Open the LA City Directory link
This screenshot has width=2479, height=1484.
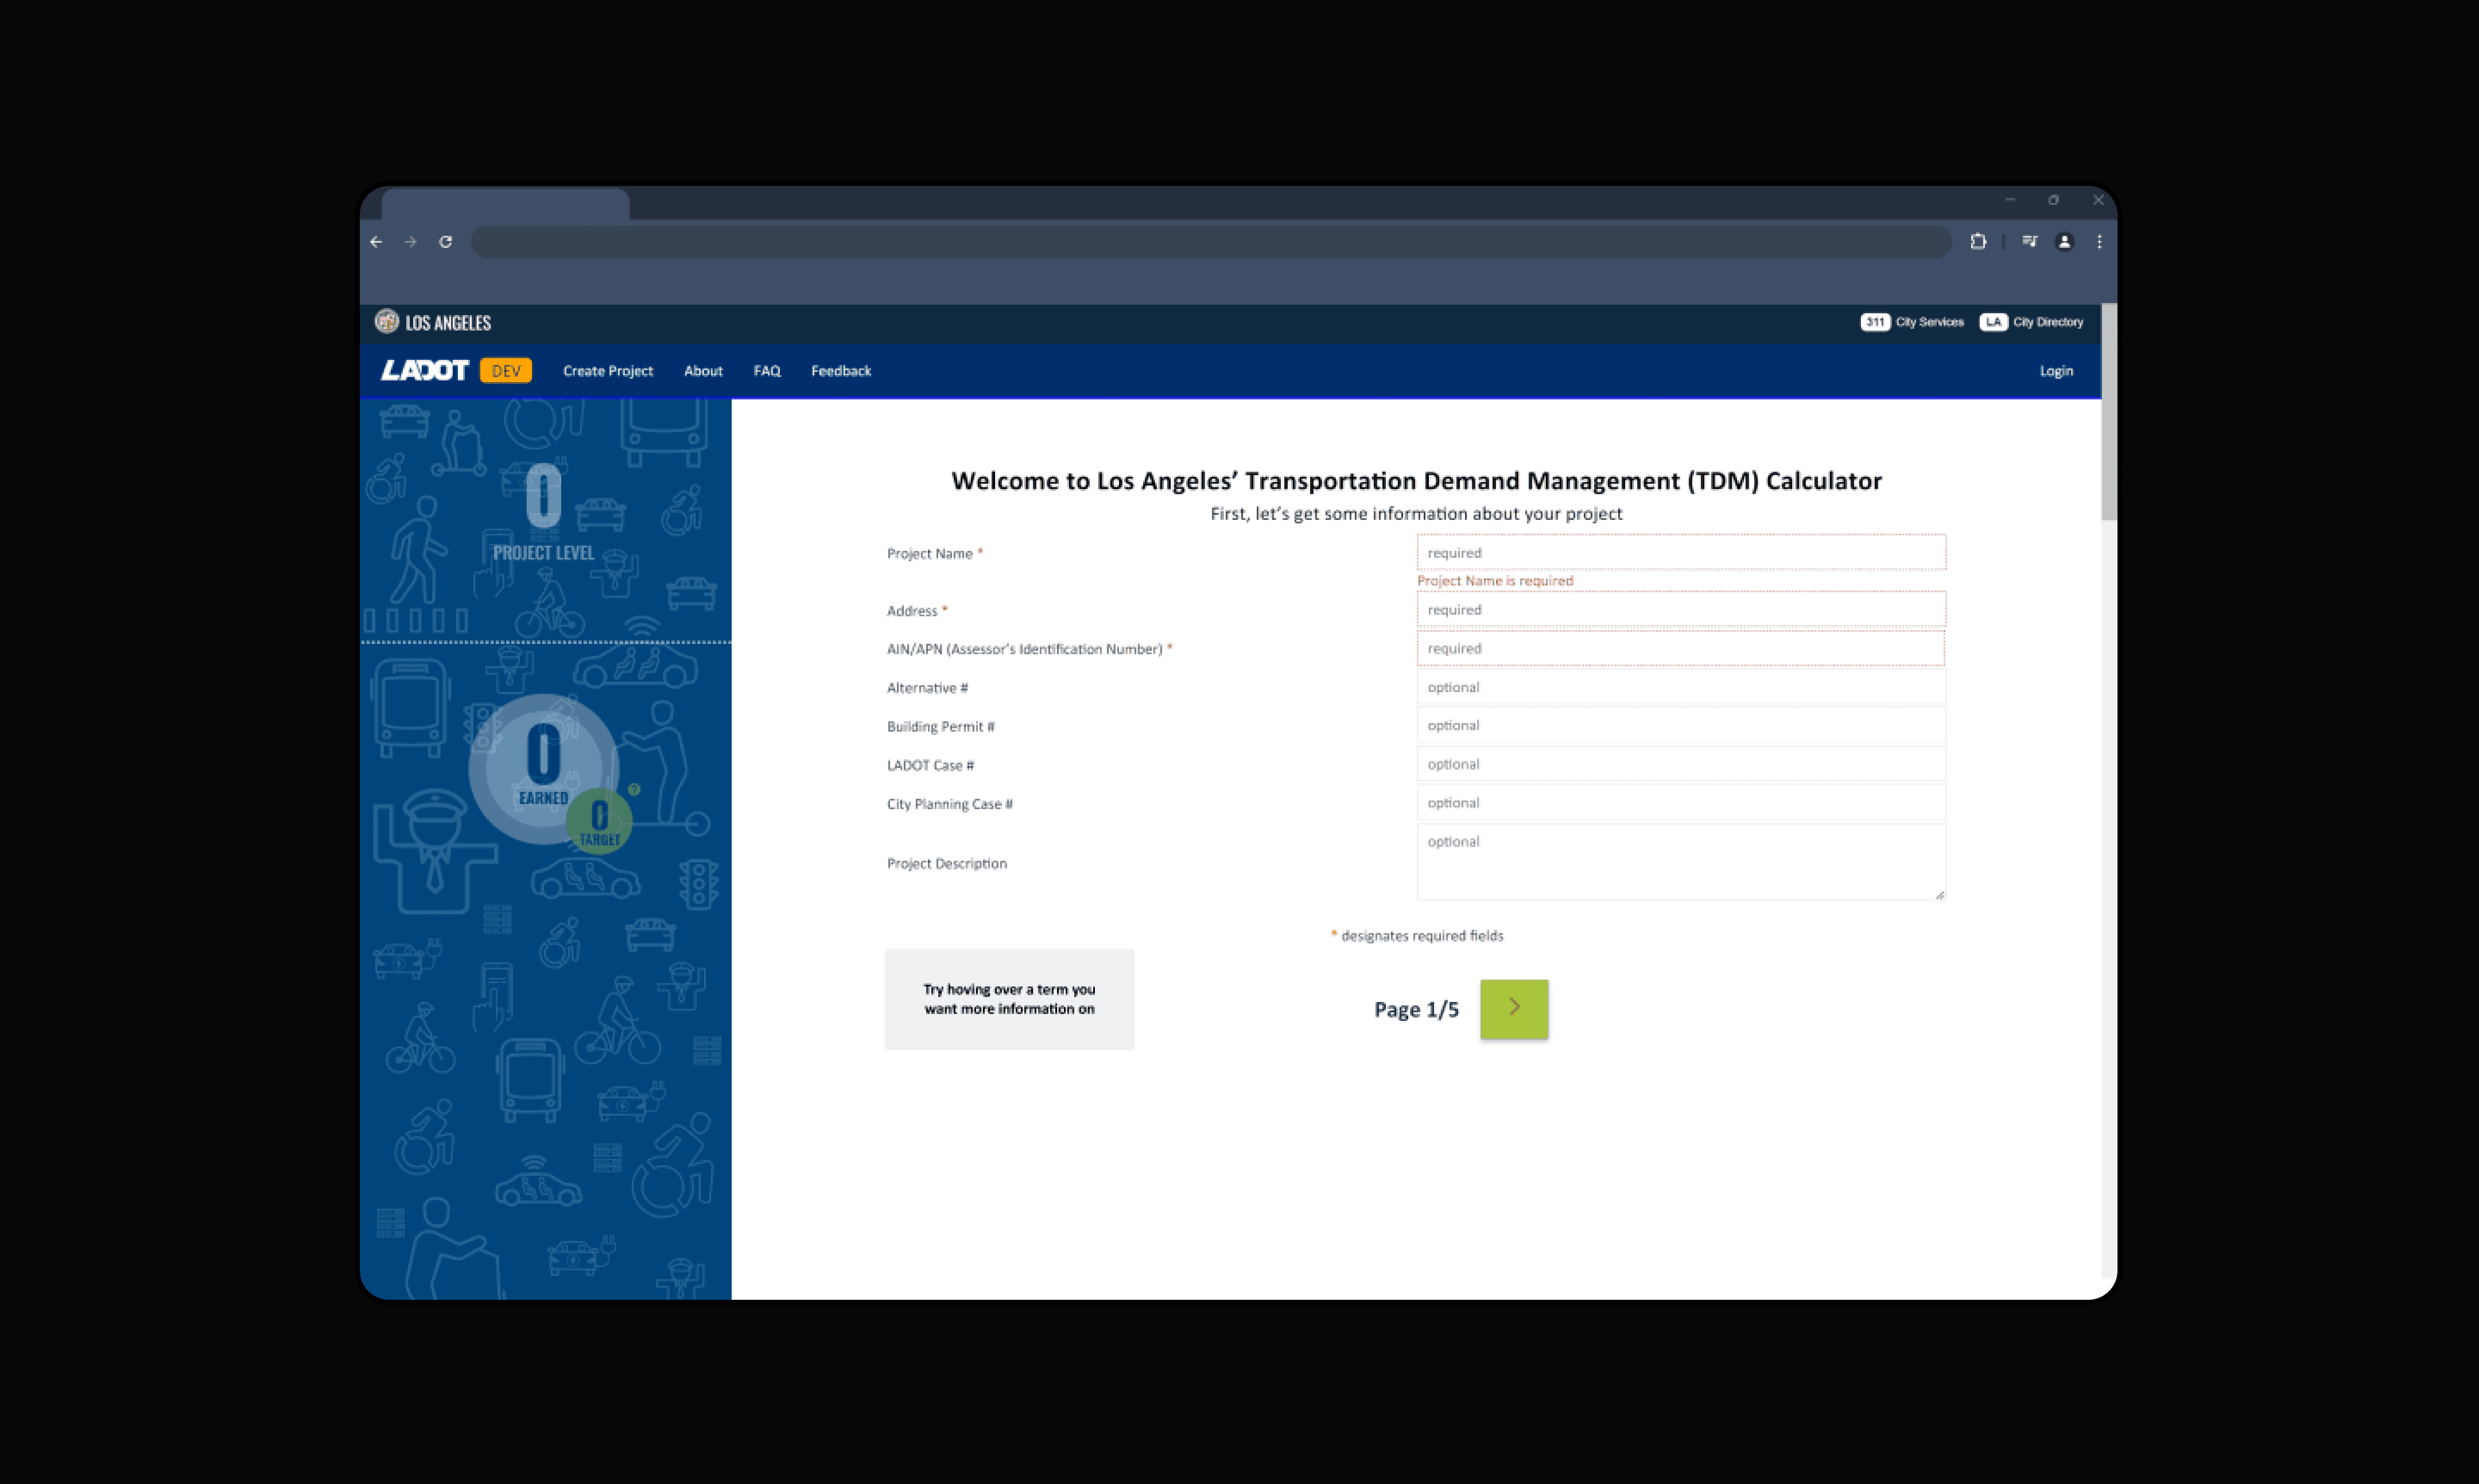2031,322
